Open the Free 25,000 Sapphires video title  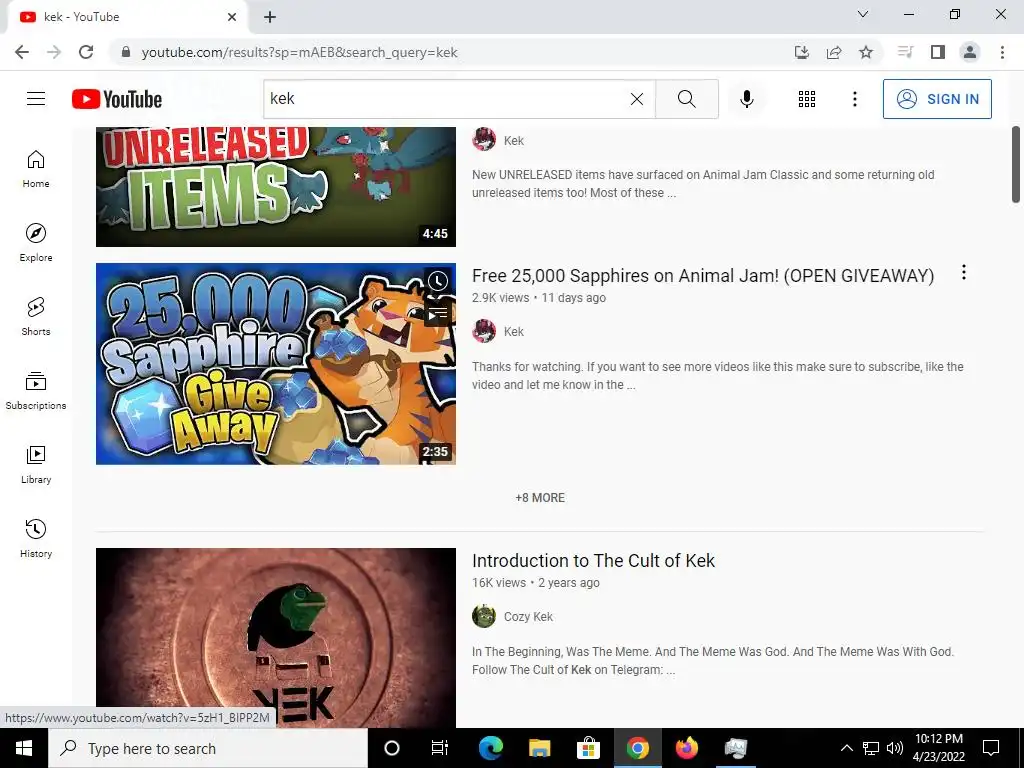[x=703, y=276]
